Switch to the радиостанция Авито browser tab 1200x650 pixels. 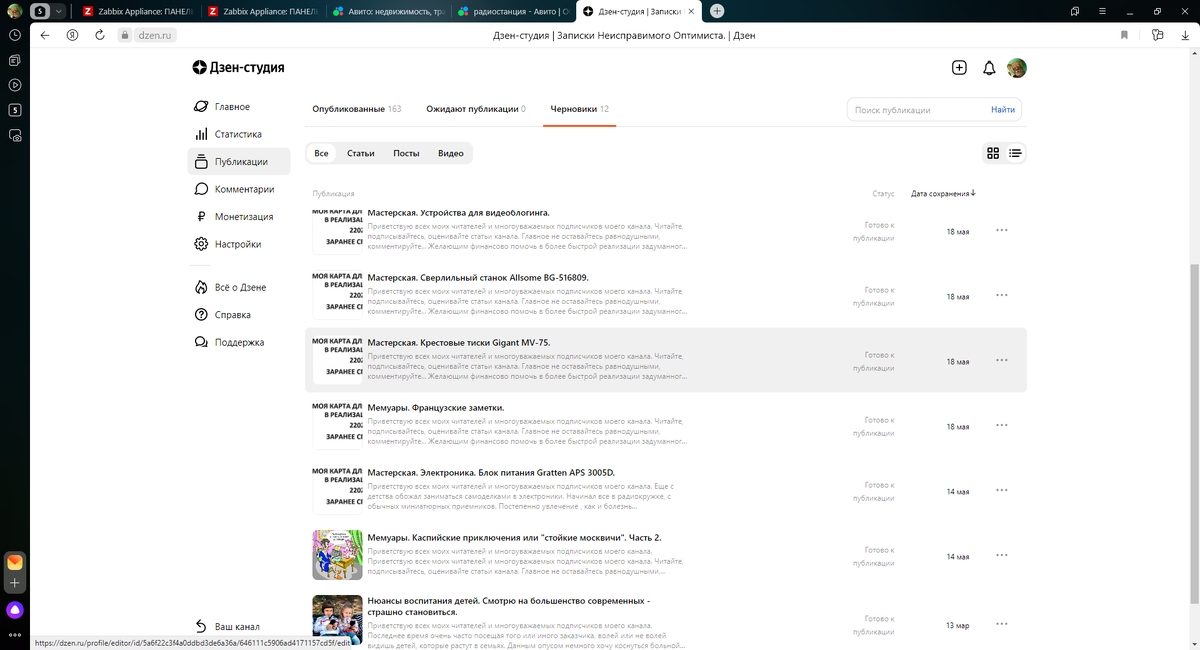(512, 11)
